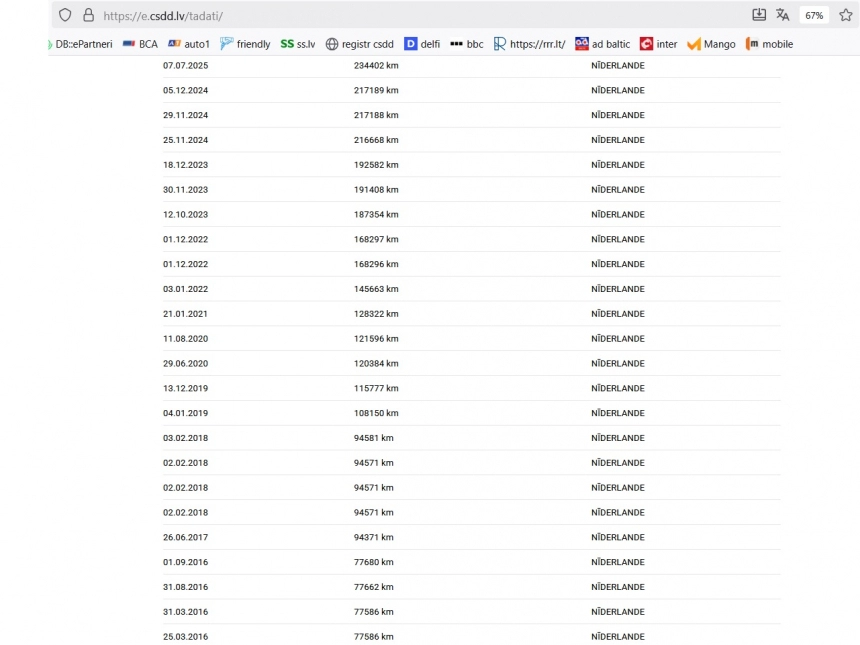Open the ss.lv bookmark
Image resolution: width=860 pixels, height=645 pixels.
pyautogui.click(x=298, y=44)
